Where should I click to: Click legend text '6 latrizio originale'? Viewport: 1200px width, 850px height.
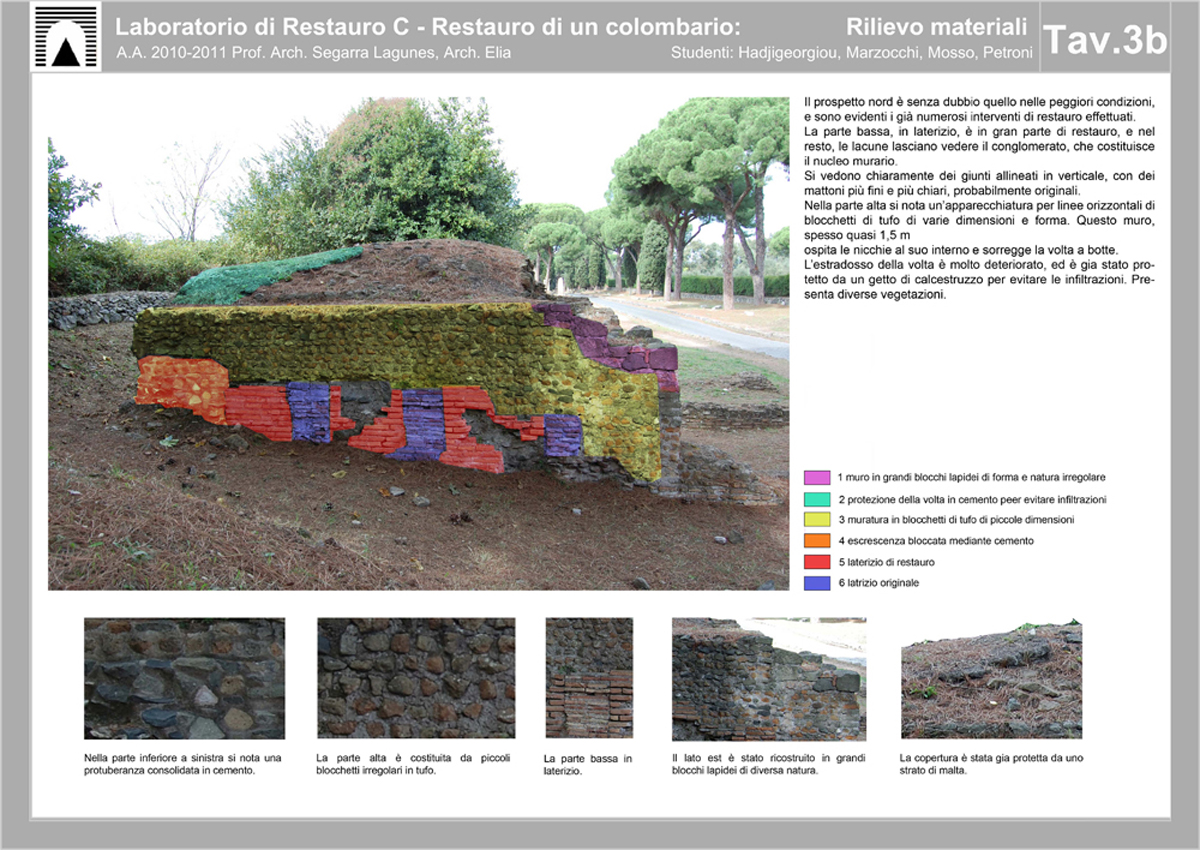point(879,583)
